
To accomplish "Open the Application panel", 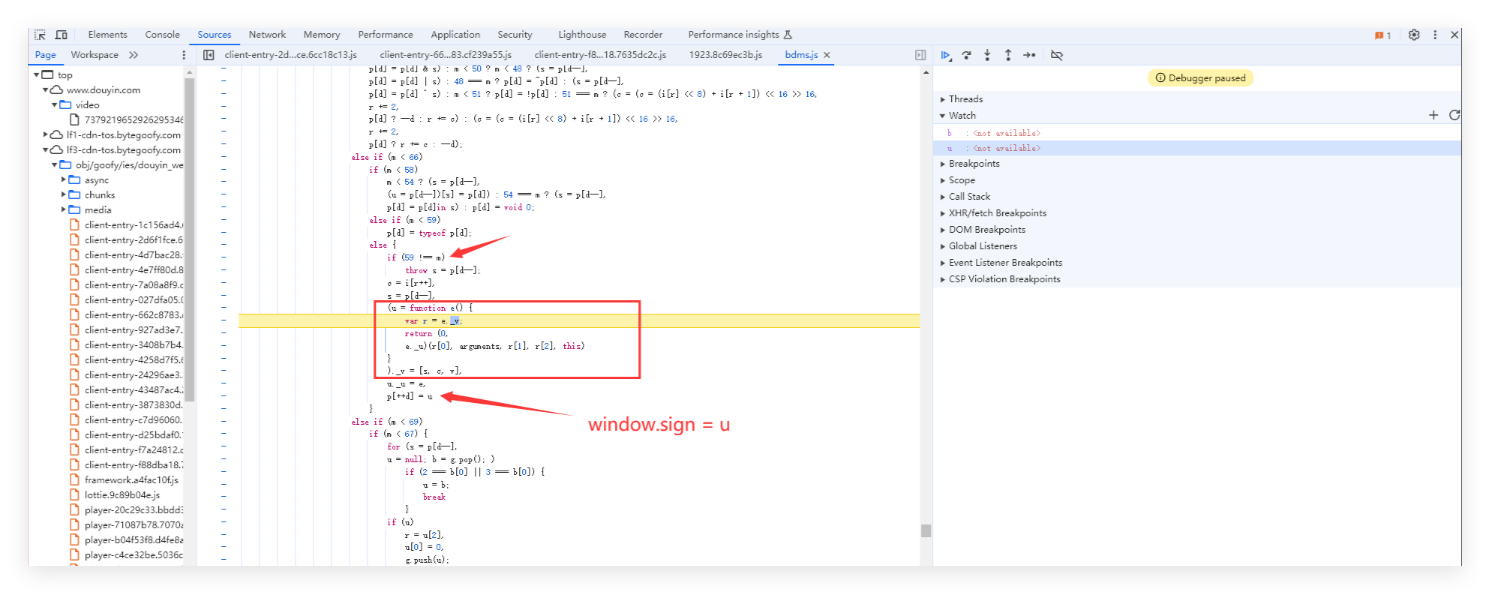I will point(456,35).
